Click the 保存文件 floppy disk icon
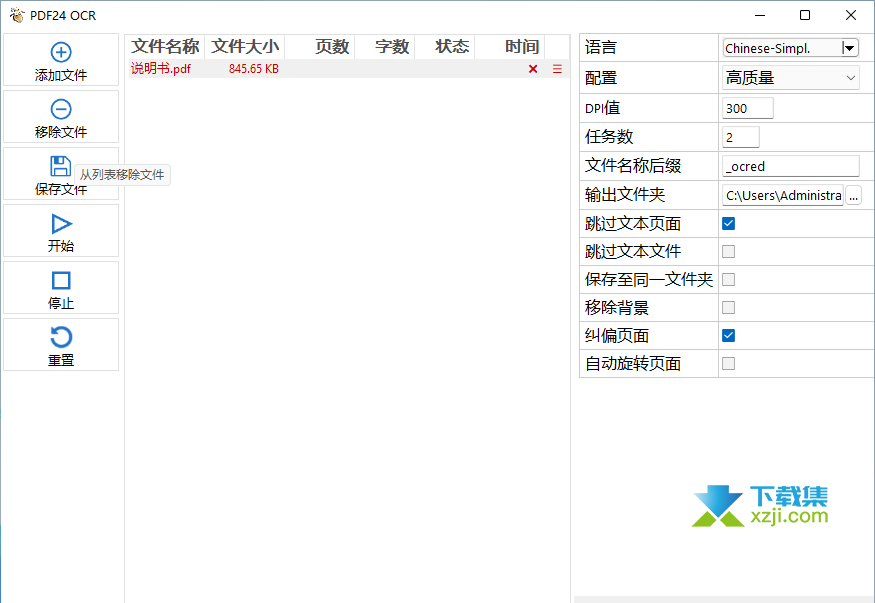The image size is (875, 603). click(x=60, y=166)
